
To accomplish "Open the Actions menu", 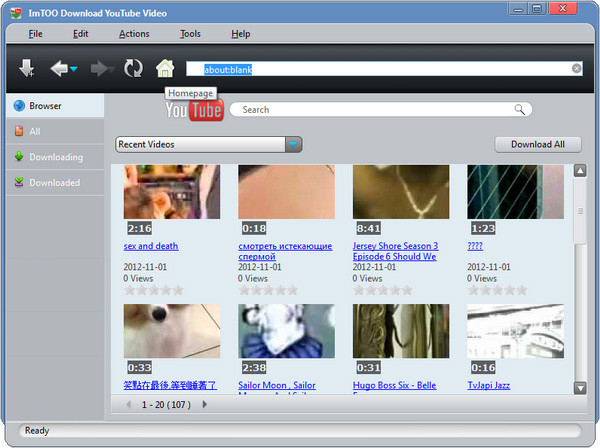I will click(x=134, y=34).
